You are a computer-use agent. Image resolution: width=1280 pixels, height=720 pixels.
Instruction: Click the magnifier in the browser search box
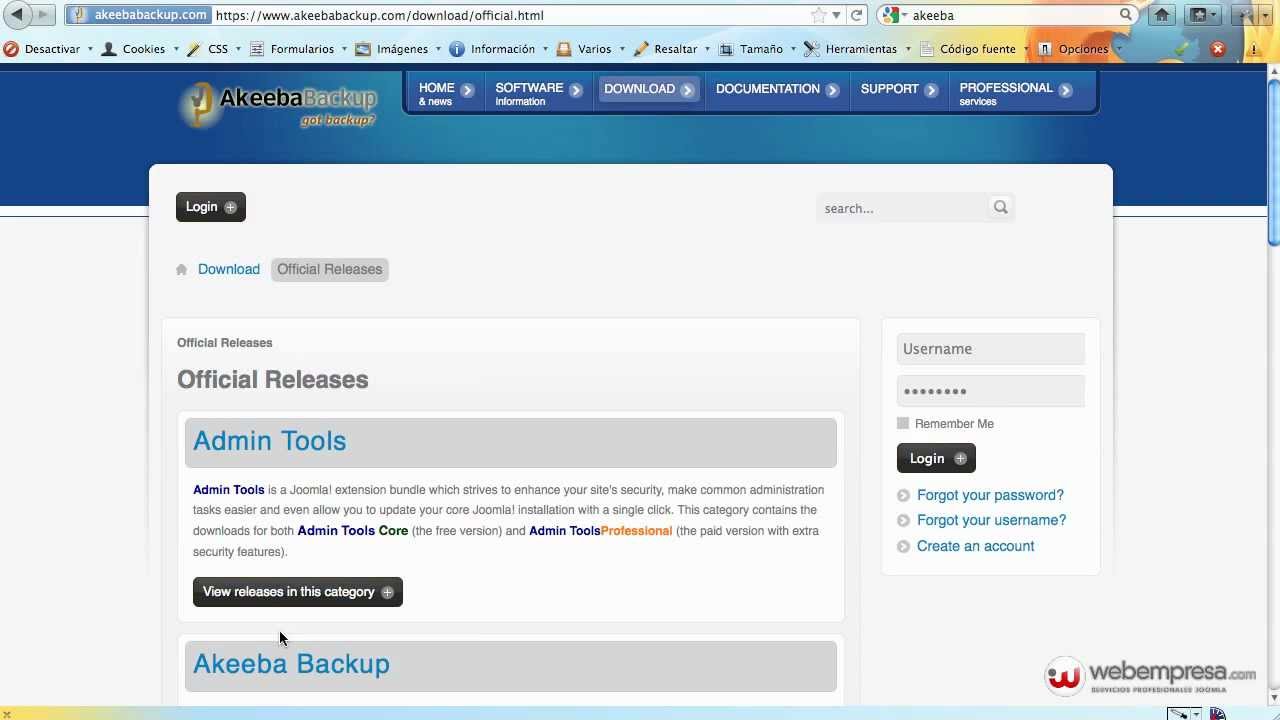point(1126,15)
